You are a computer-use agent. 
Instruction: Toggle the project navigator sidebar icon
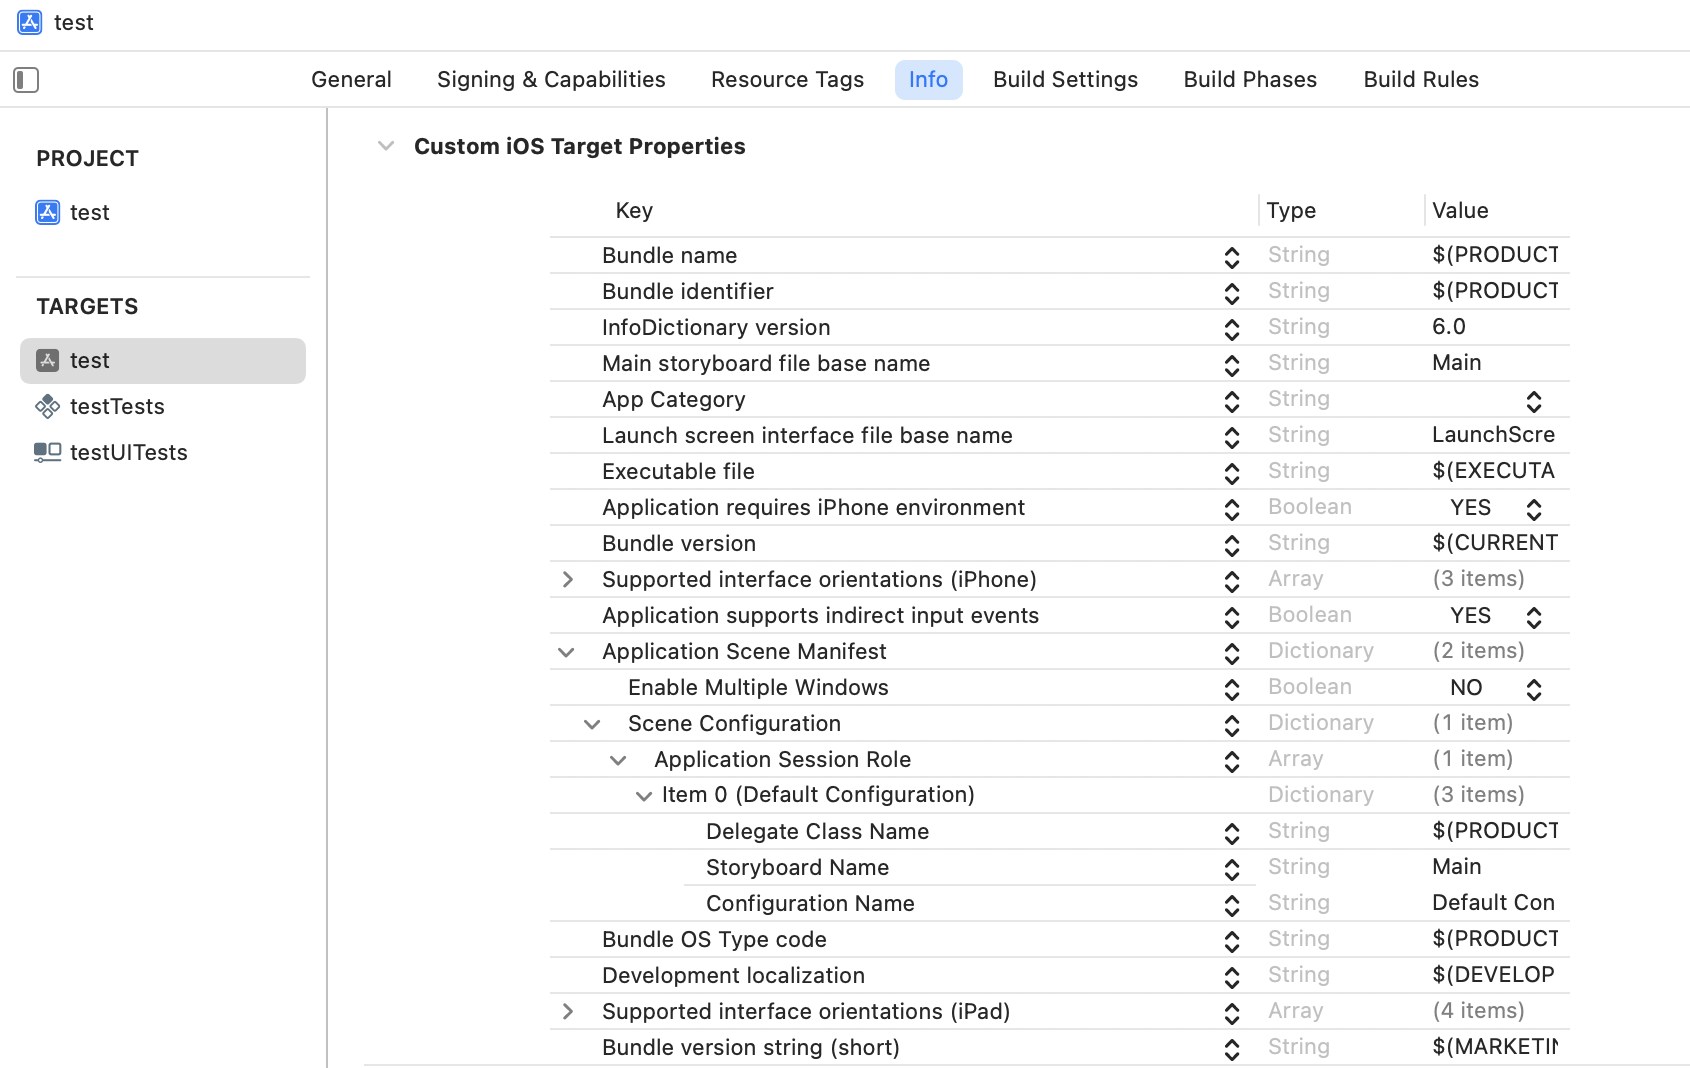tap(26, 80)
